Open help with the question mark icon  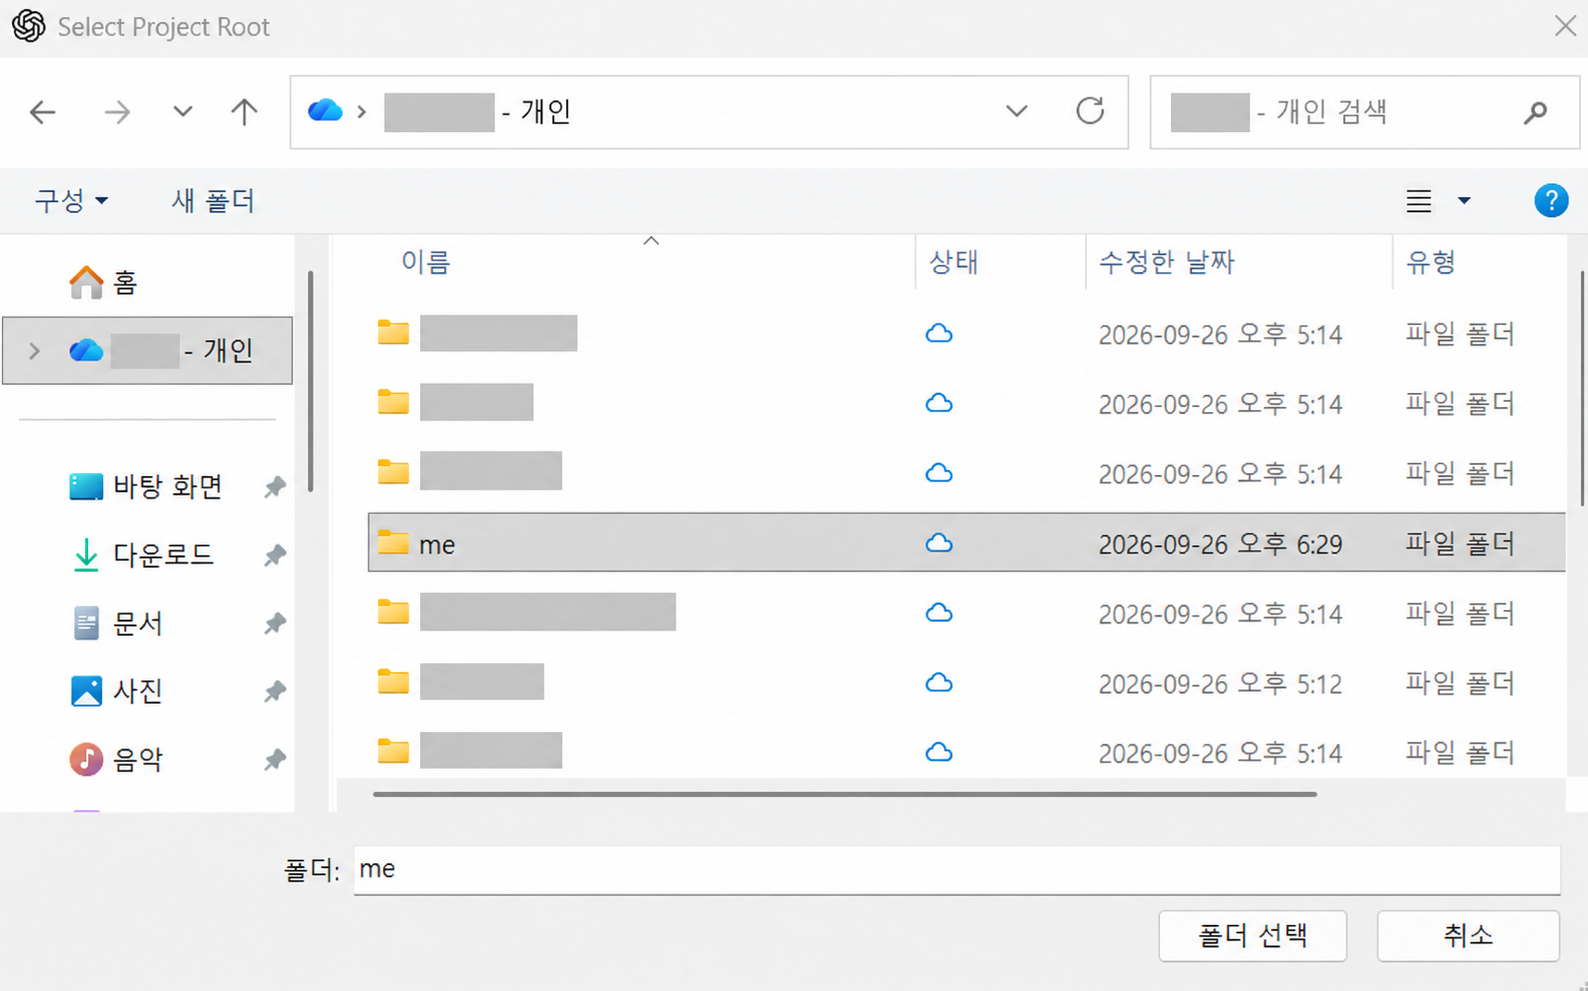(1551, 201)
